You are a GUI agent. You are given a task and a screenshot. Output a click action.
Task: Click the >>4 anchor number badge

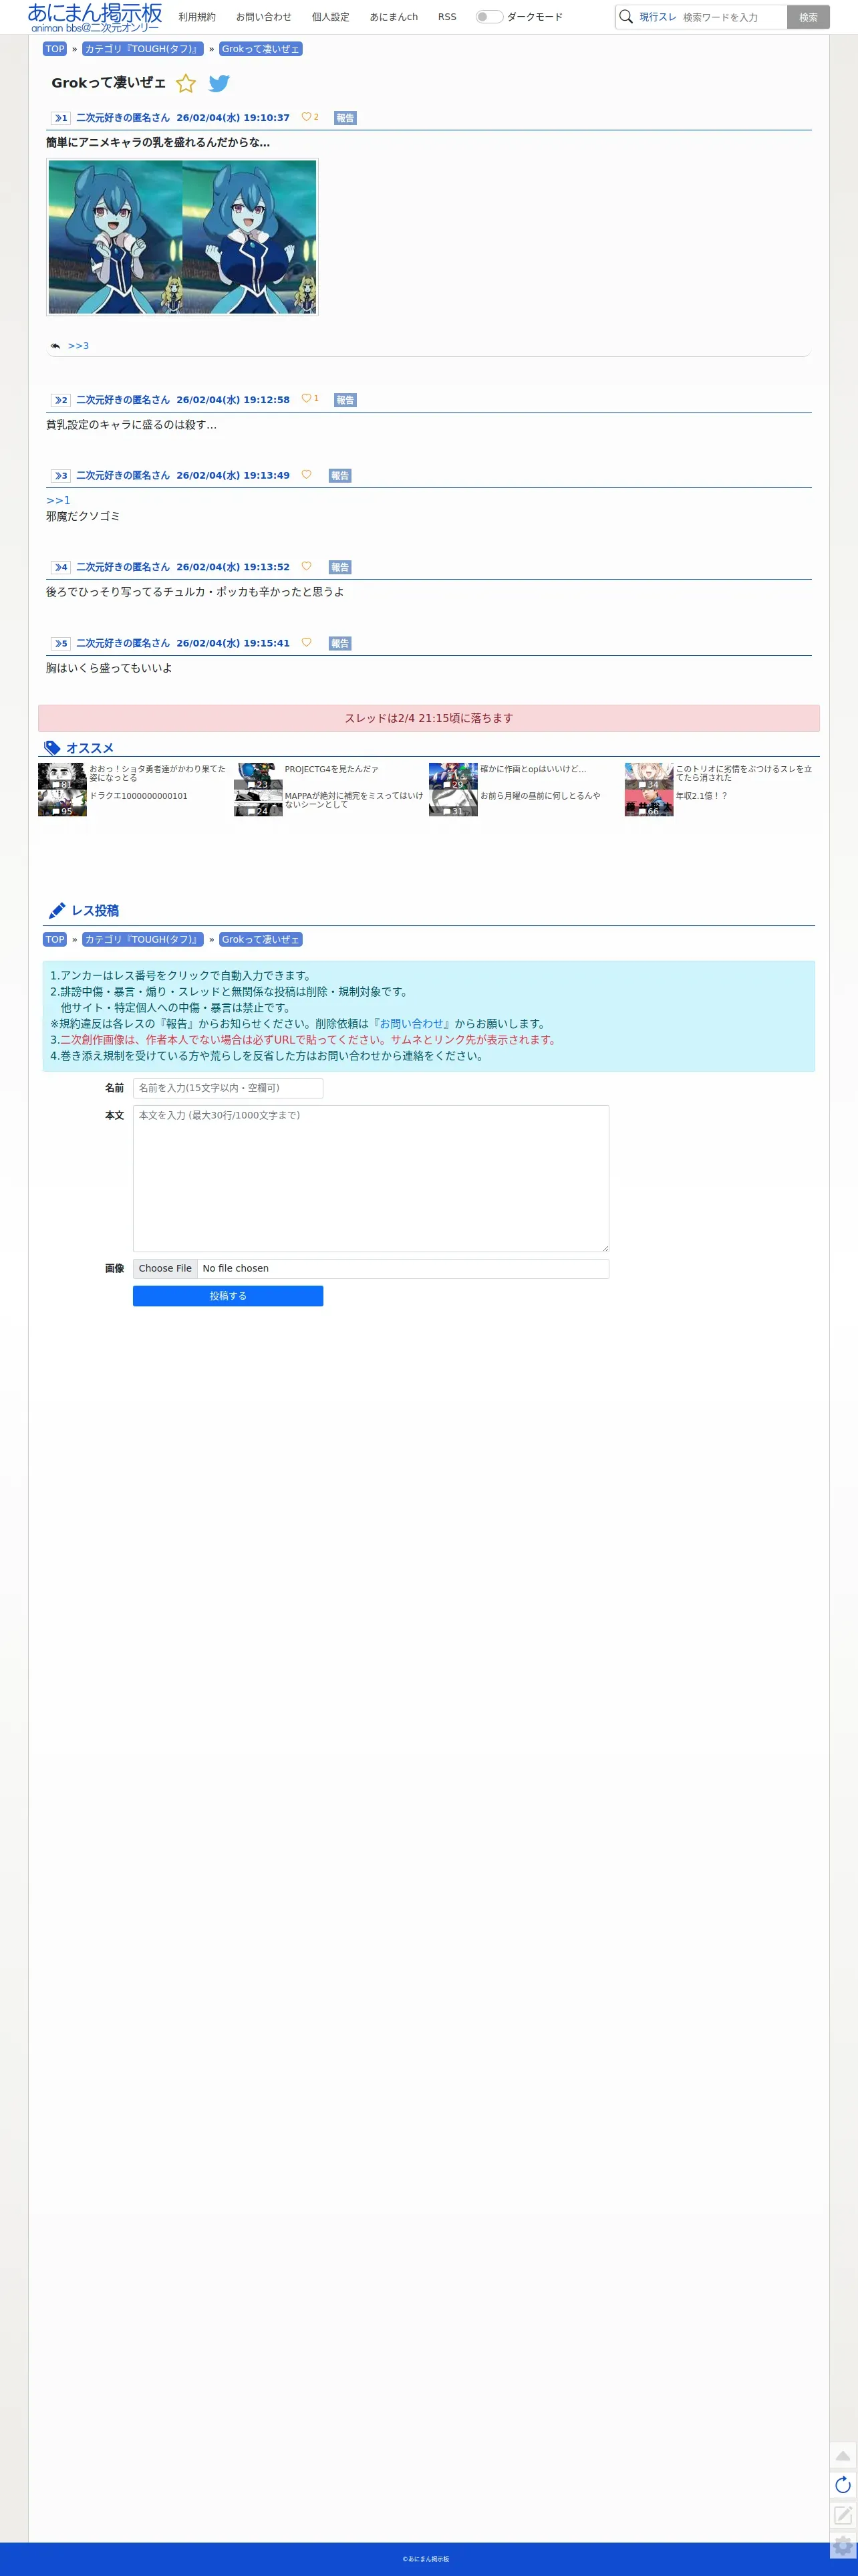point(61,567)
